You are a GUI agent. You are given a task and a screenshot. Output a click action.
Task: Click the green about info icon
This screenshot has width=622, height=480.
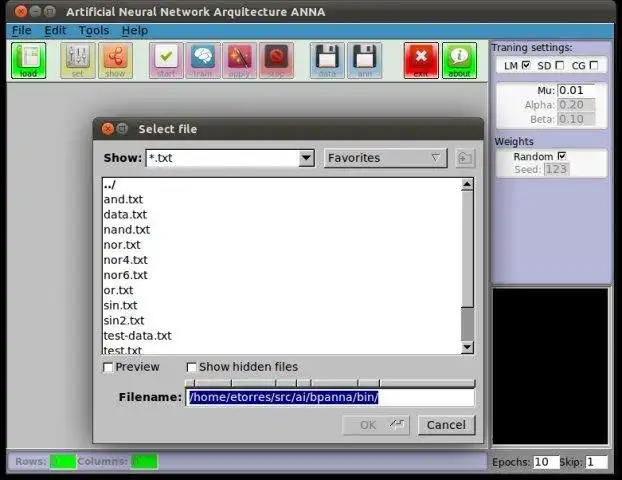coord(459,60)
